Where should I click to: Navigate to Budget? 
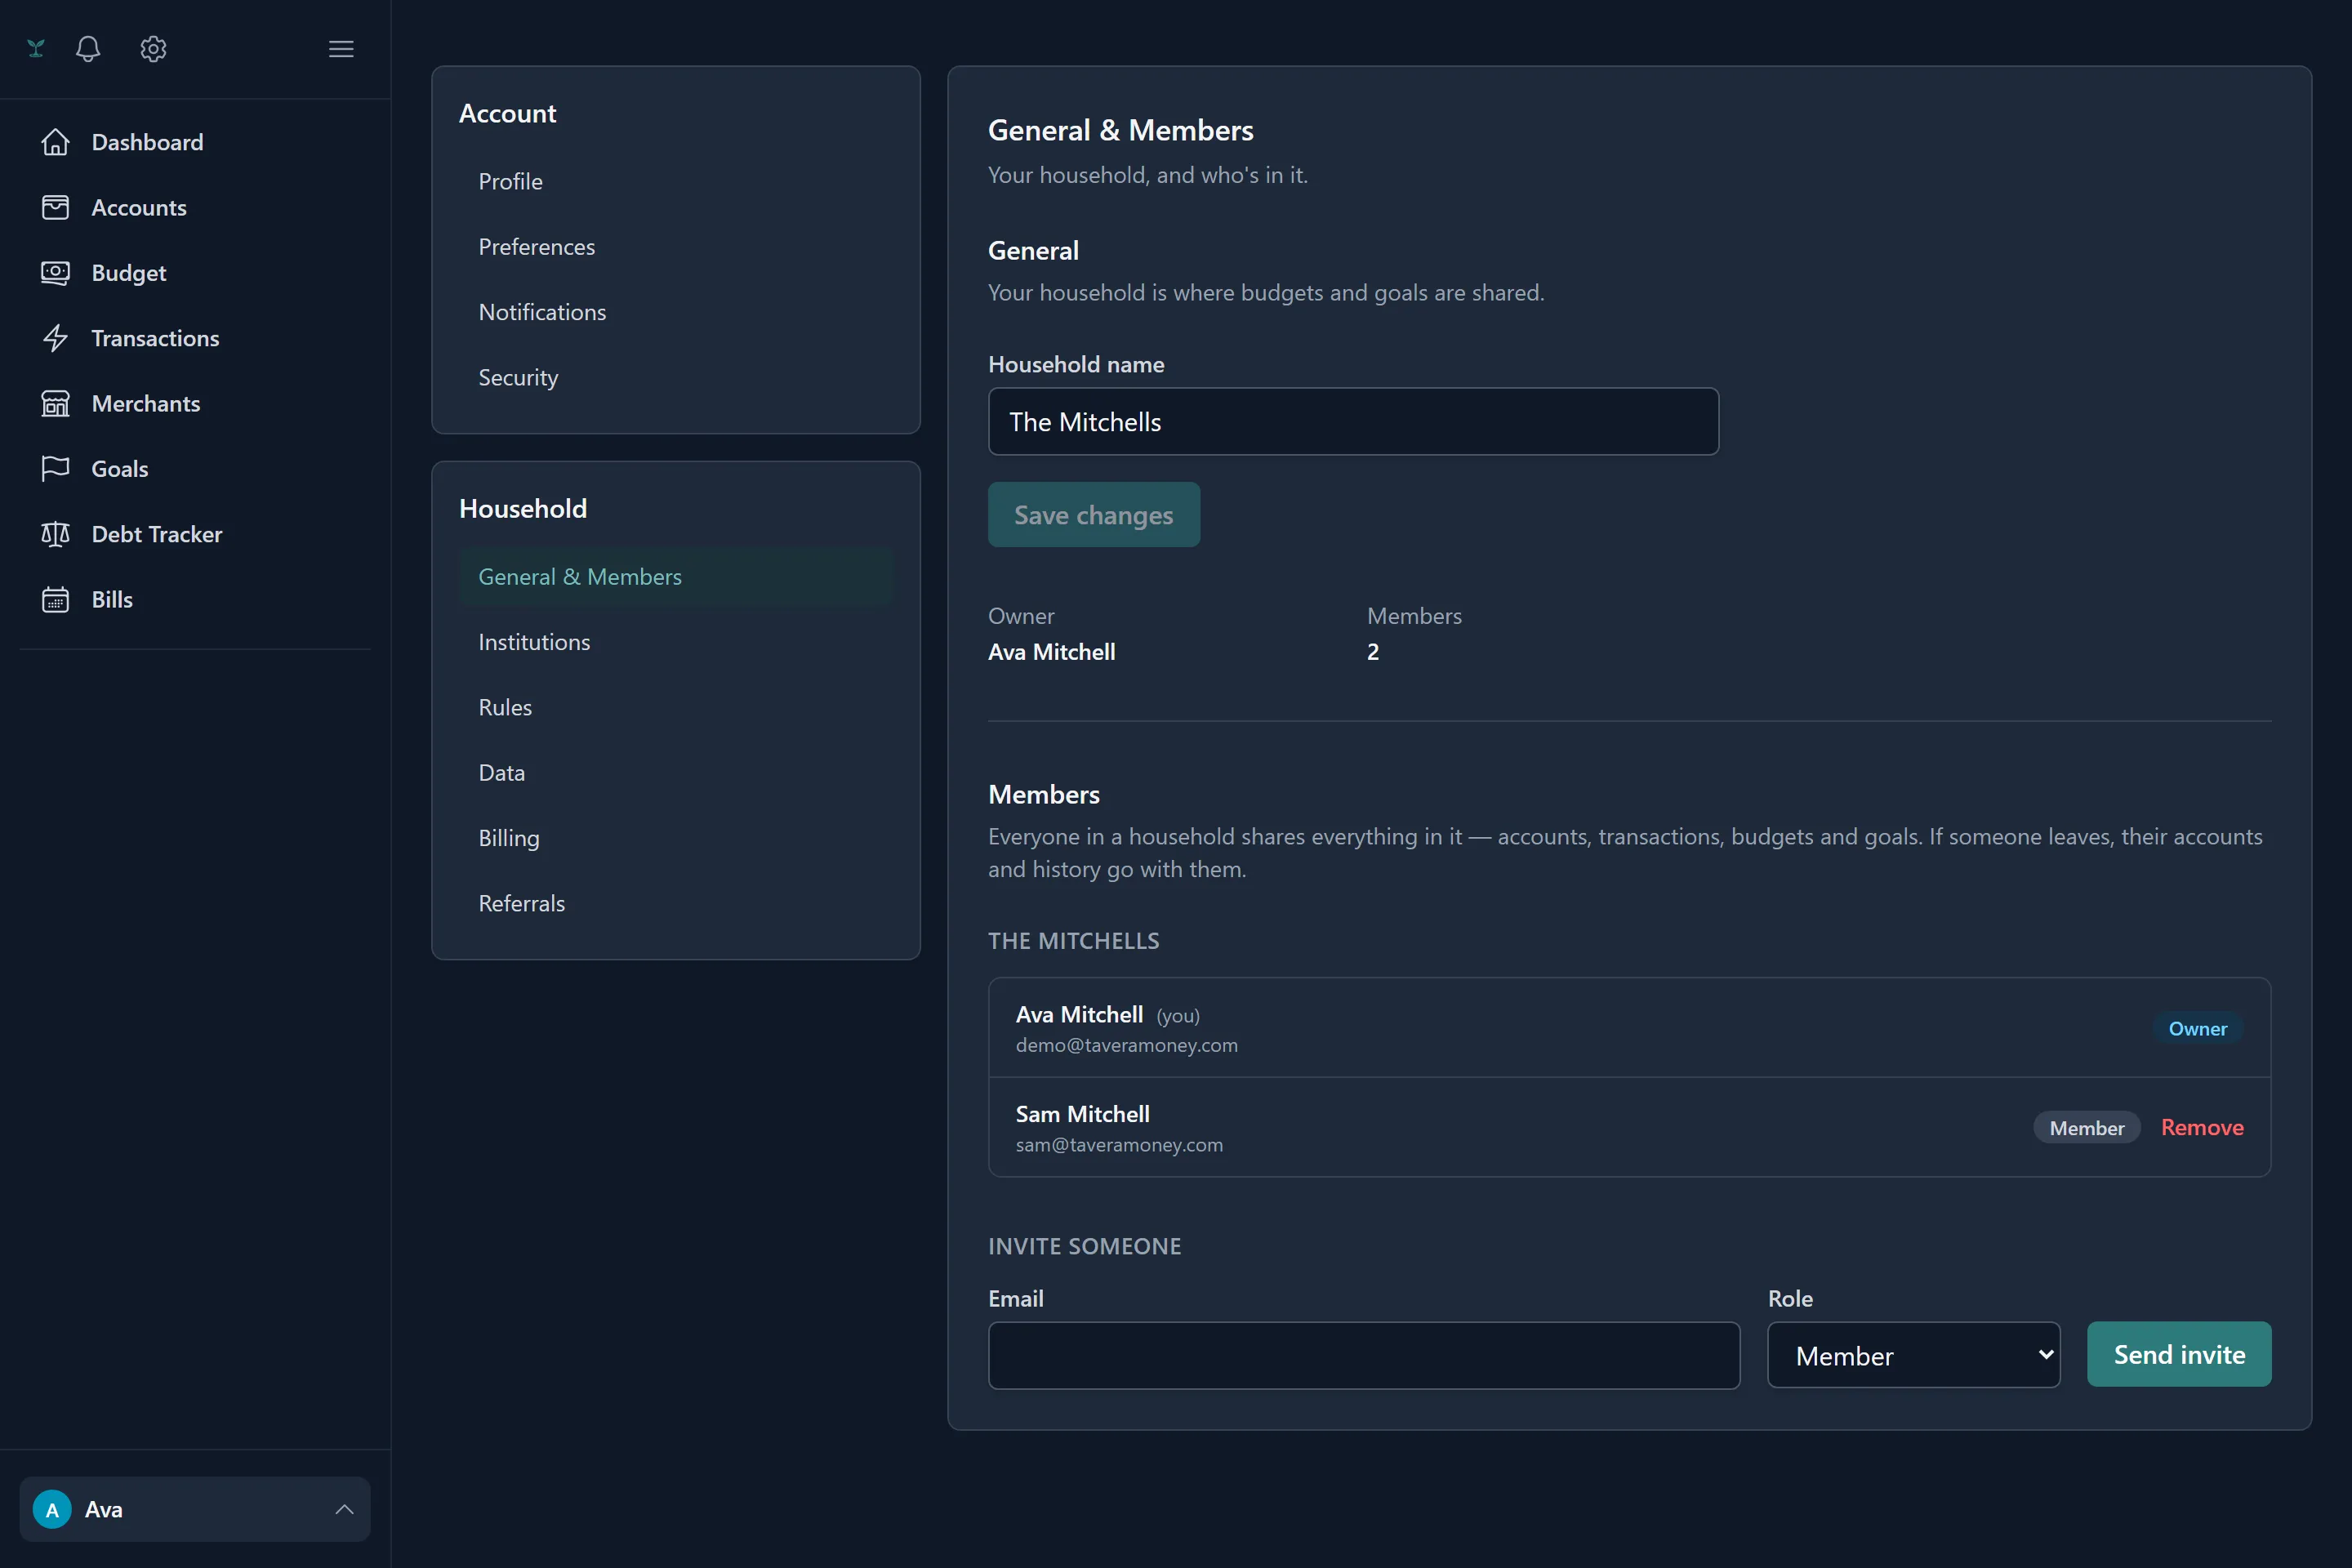195,273
